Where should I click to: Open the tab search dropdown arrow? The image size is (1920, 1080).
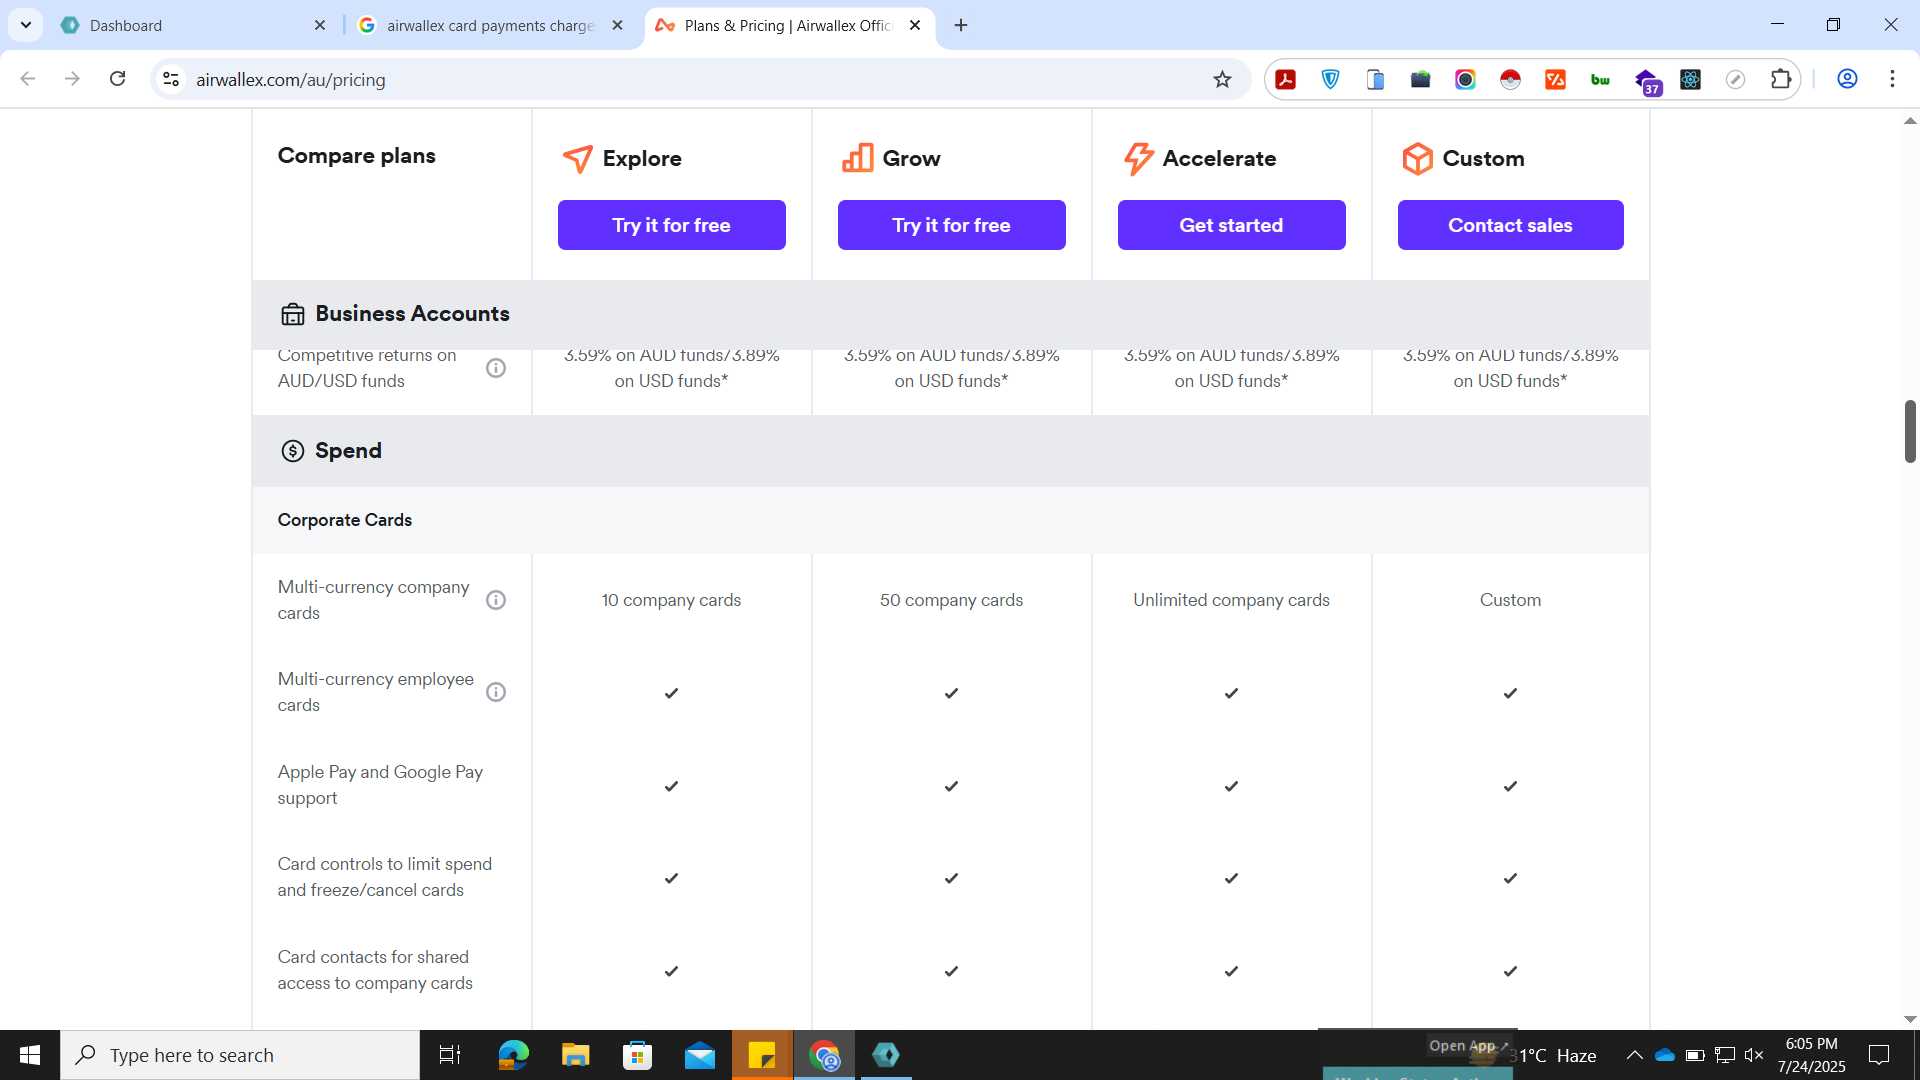tap(26, 25)
